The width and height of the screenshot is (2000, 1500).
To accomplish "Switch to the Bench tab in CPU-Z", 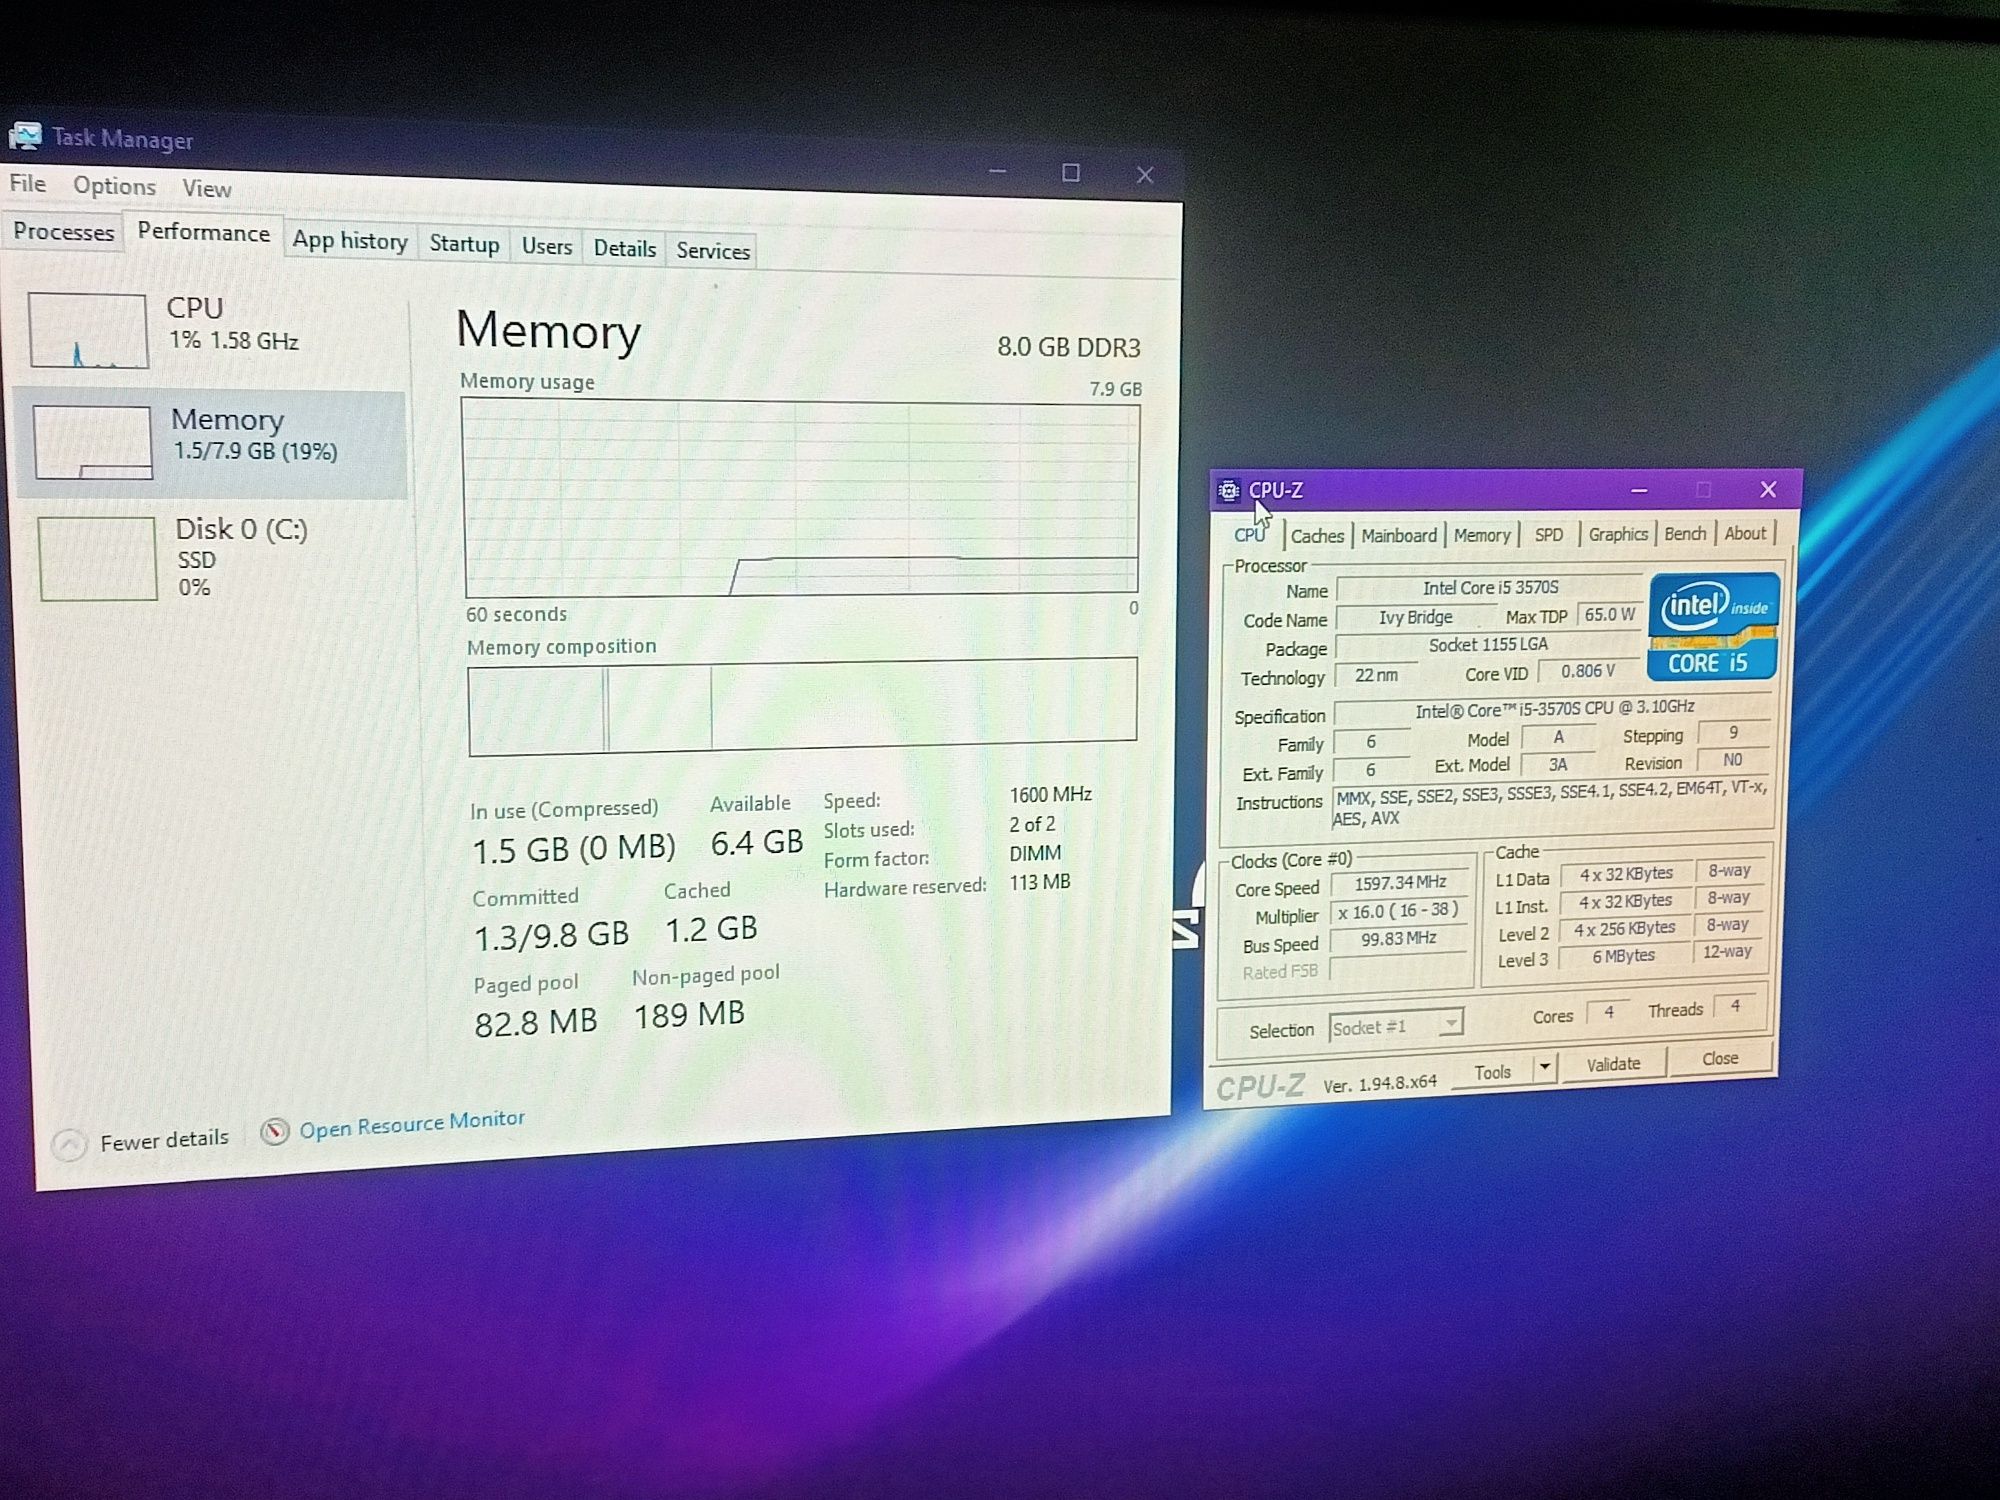I will coord(1685,533).
